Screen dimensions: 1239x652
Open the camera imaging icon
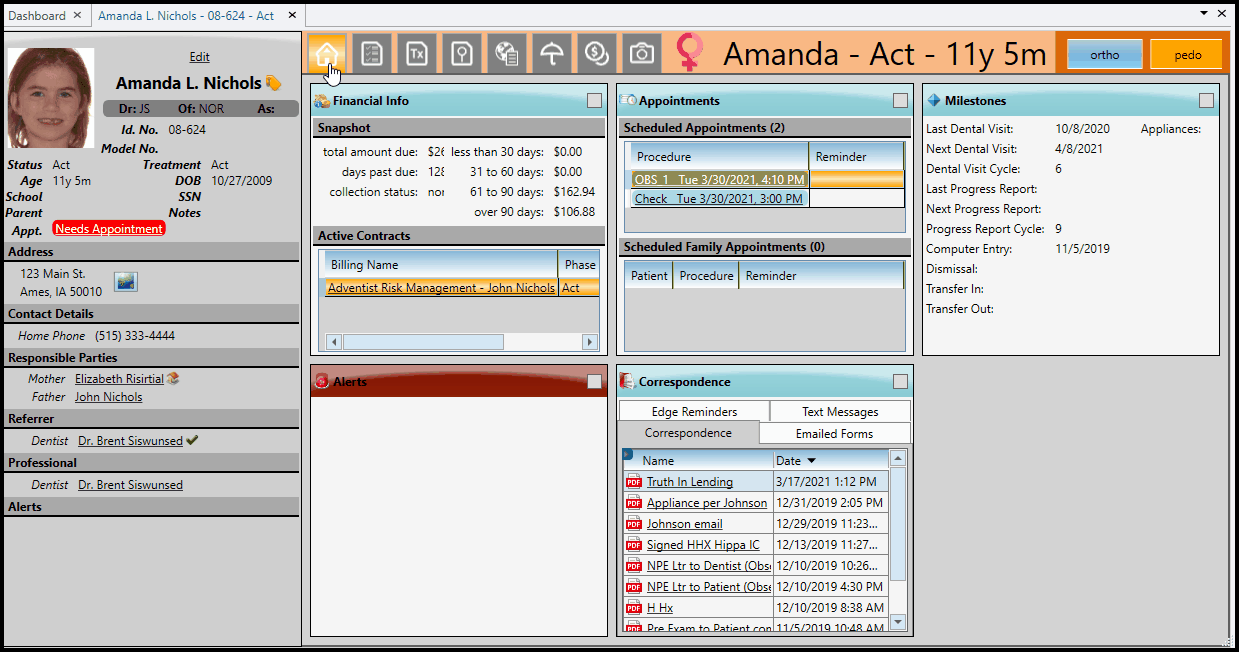point(641,54)
